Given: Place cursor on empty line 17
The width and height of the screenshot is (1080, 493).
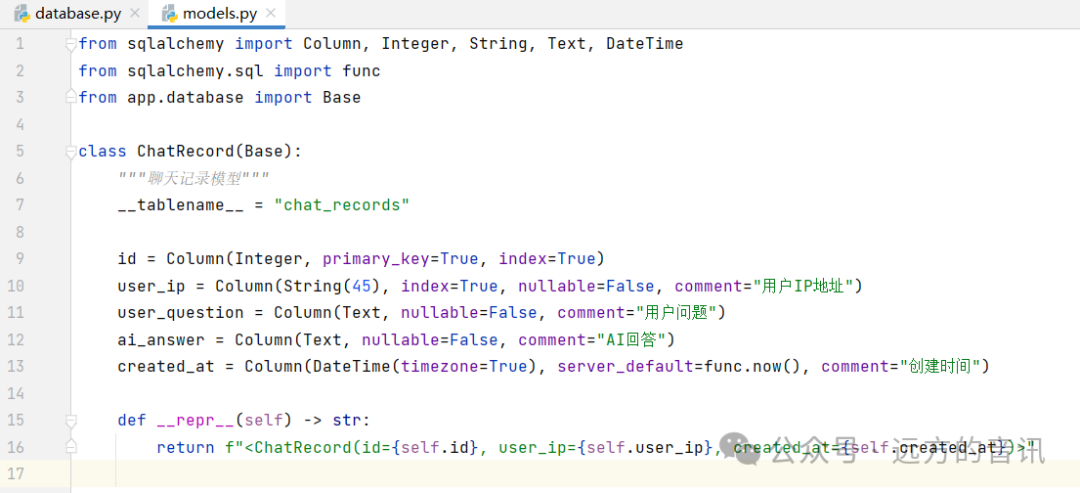Looking at the screenshot, I should (575, 474).
